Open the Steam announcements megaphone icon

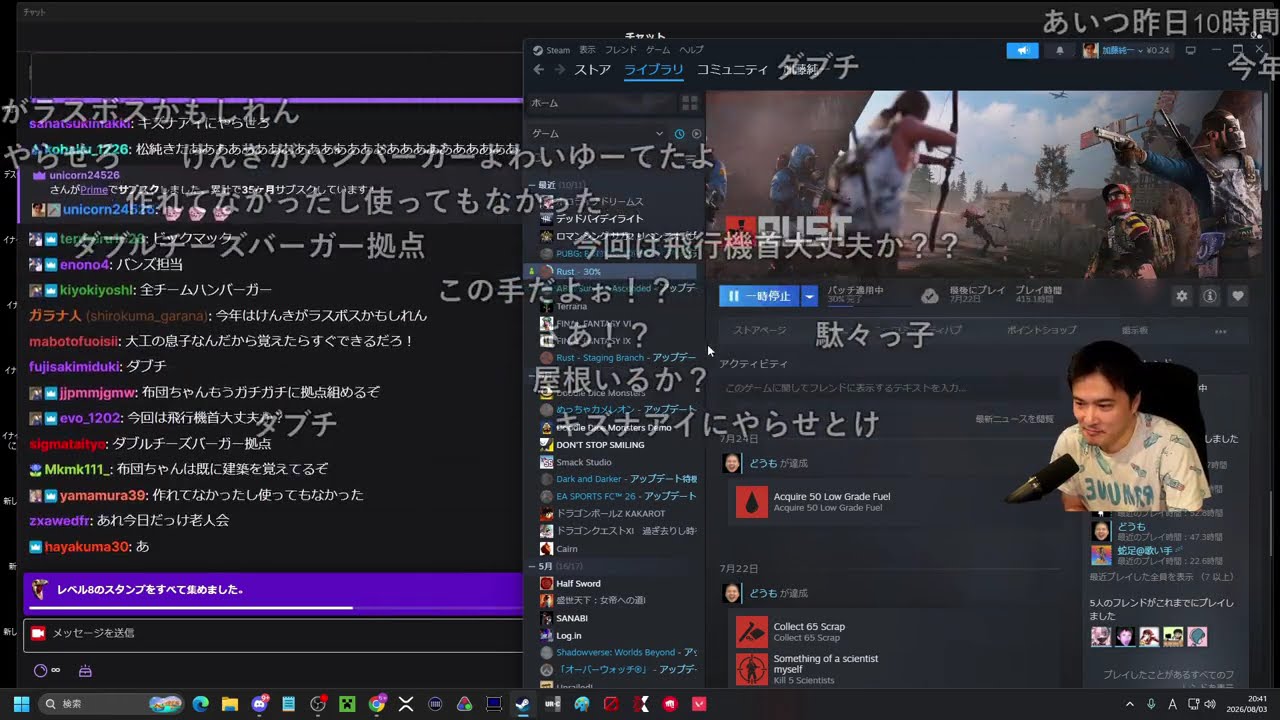1022,50
